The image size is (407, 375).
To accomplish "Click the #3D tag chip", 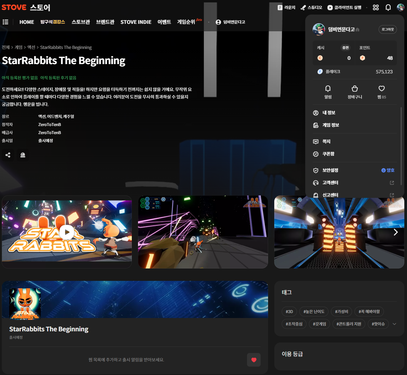I will pyautogui.click(x=289, y=312).
